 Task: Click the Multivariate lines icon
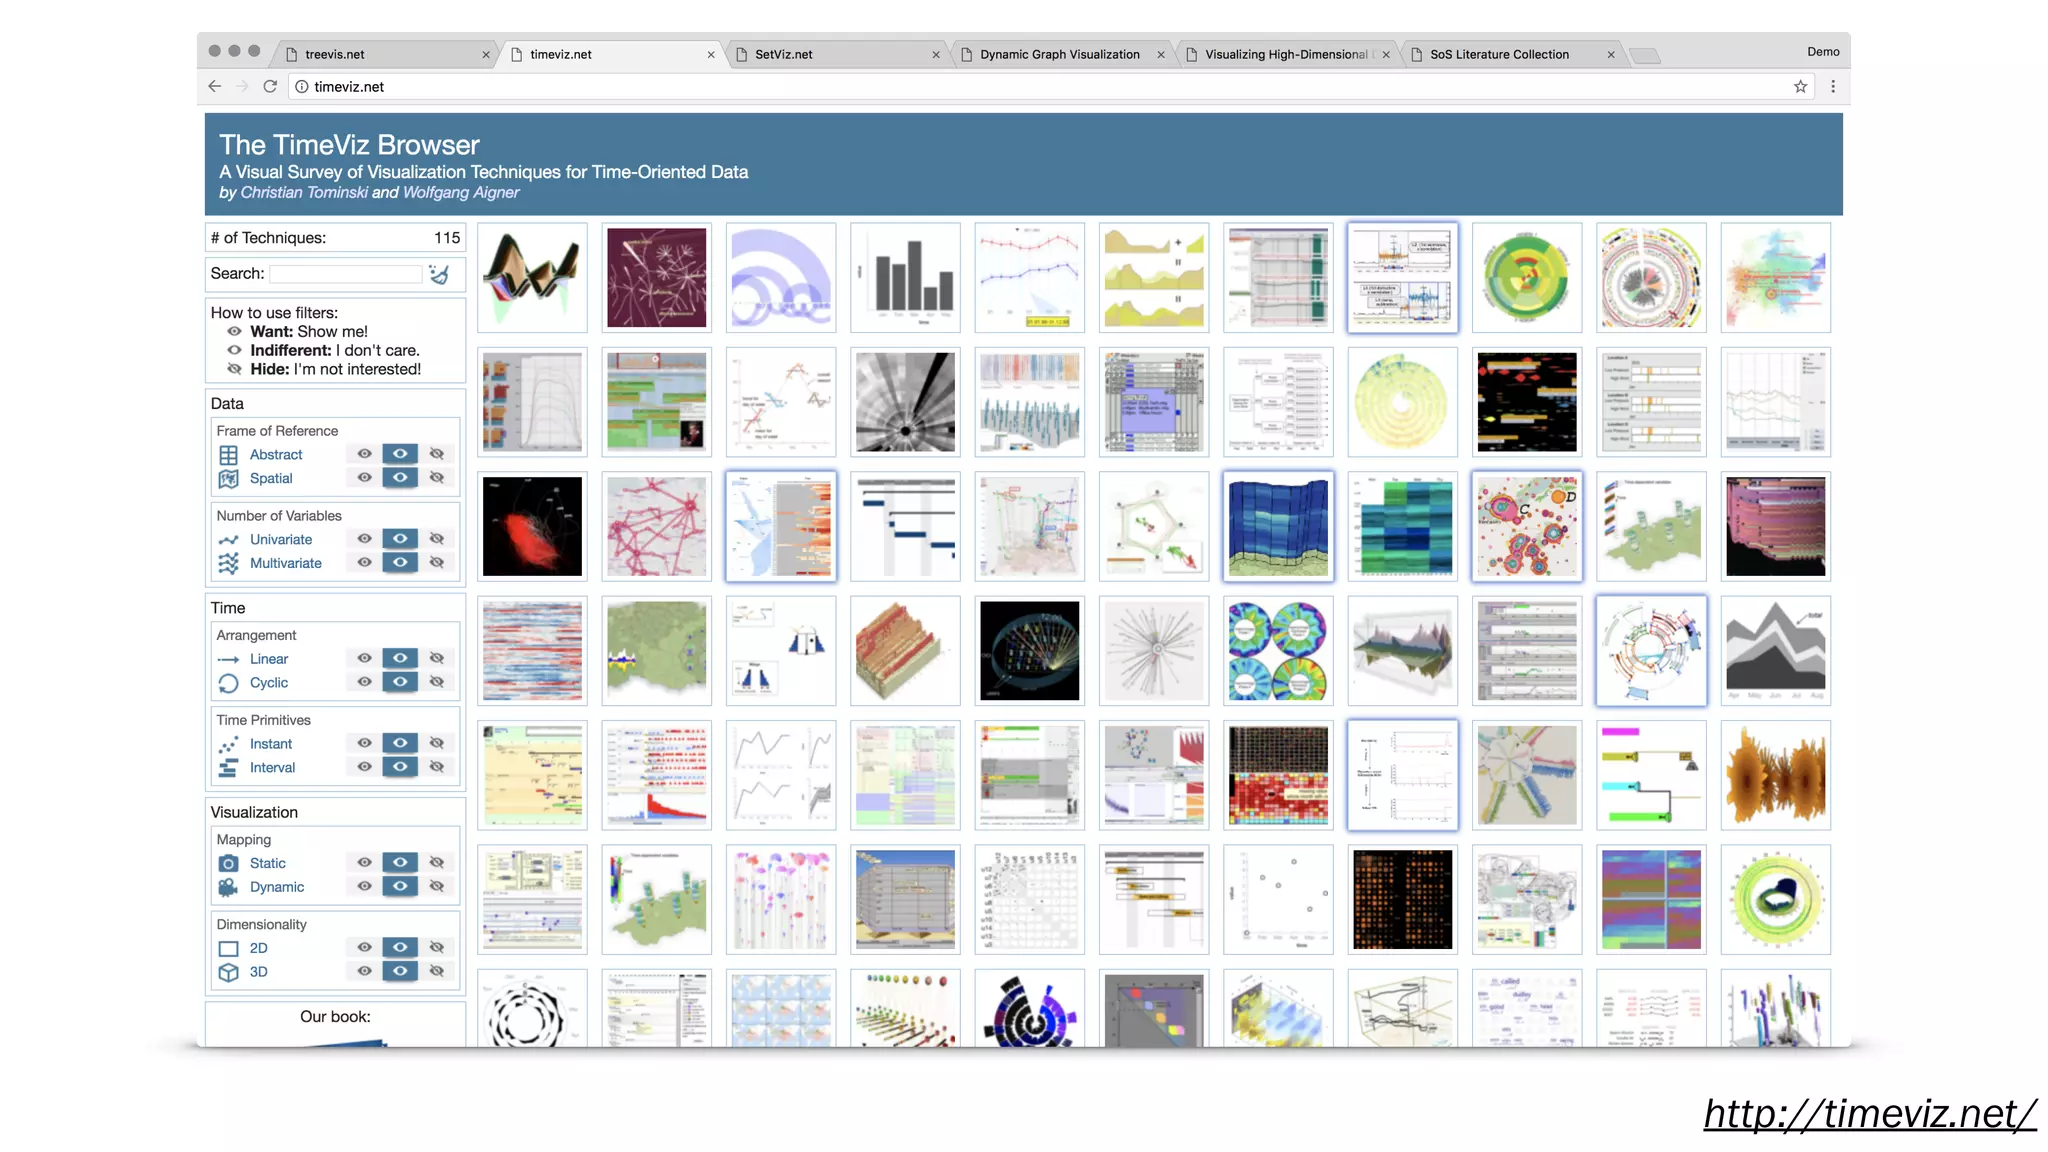click(x=228, y=564)
